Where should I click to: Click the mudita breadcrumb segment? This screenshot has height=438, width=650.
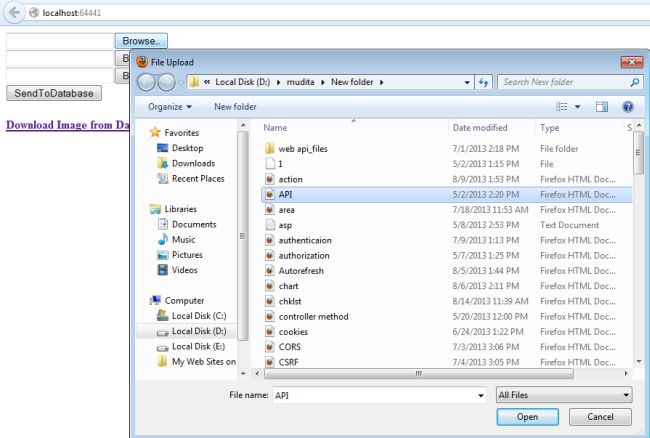tap(301, 82)
